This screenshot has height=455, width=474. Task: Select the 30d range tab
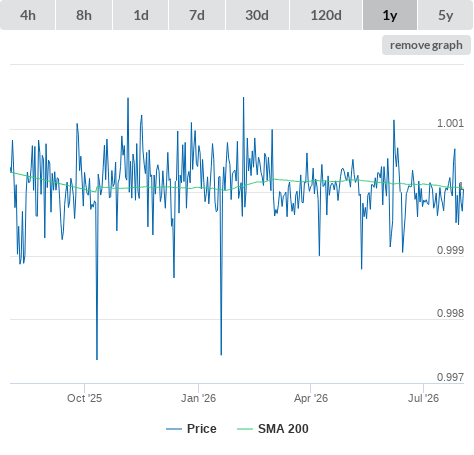click(x=257, y=15)
